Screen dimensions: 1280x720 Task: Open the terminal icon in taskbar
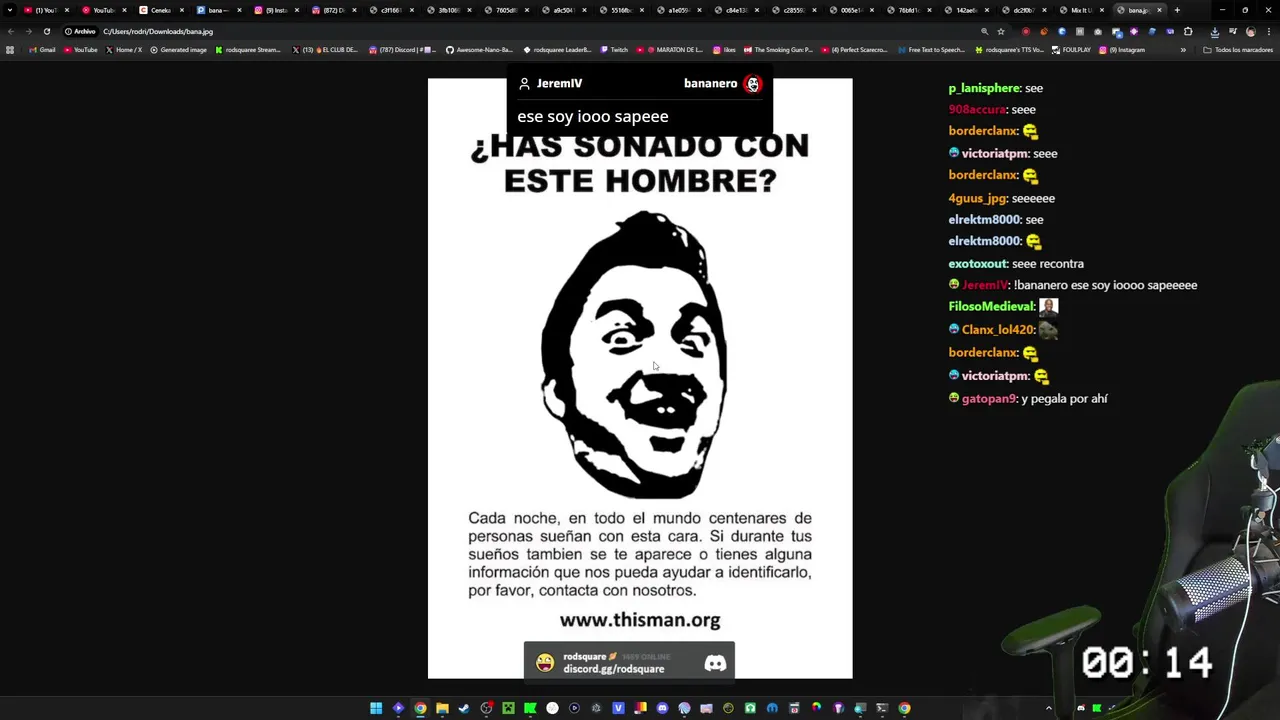coord(882,708)
